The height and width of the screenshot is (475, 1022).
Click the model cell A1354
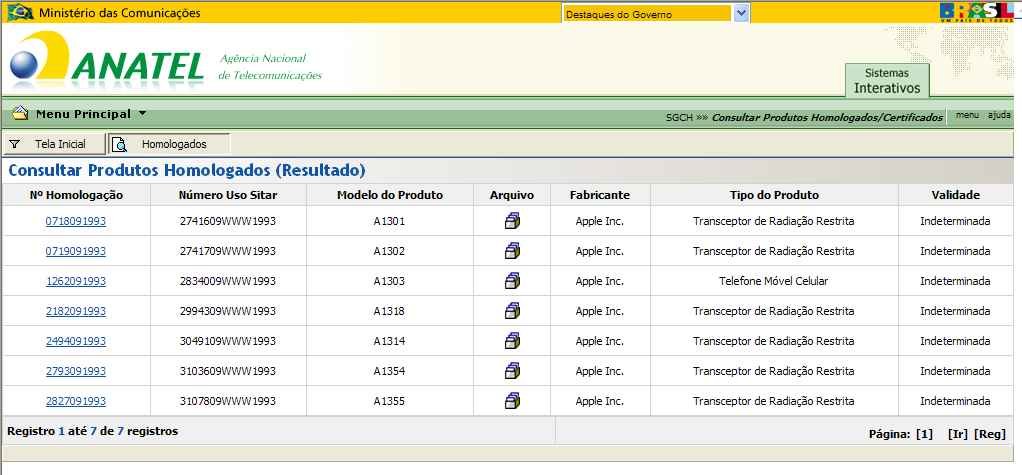[389, 371]
